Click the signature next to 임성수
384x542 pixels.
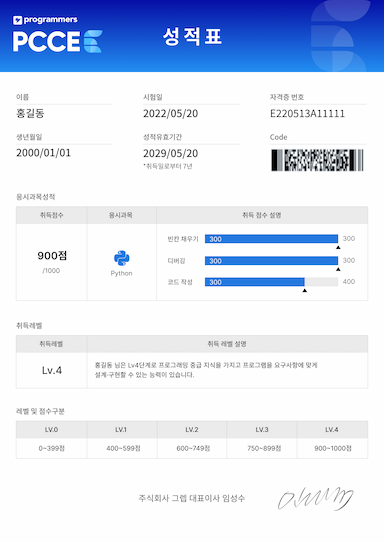point(316,498)
